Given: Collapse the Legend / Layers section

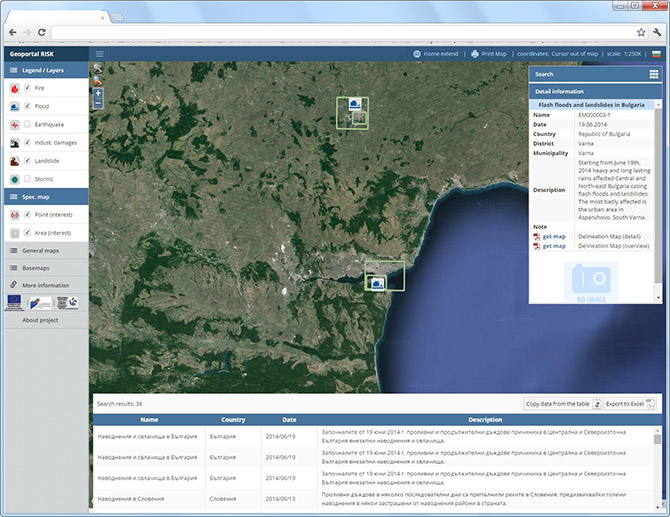Looking at the screenshot, I should (46, 70).
